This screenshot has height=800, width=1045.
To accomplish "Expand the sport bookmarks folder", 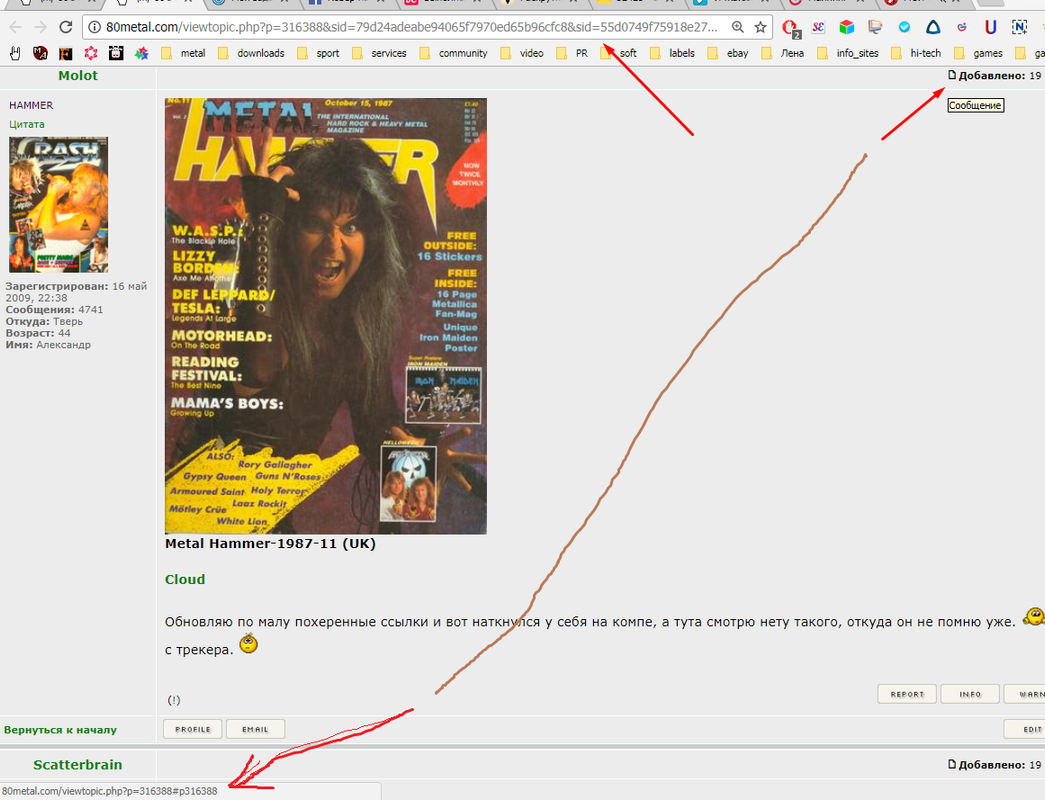I will 318,53.
